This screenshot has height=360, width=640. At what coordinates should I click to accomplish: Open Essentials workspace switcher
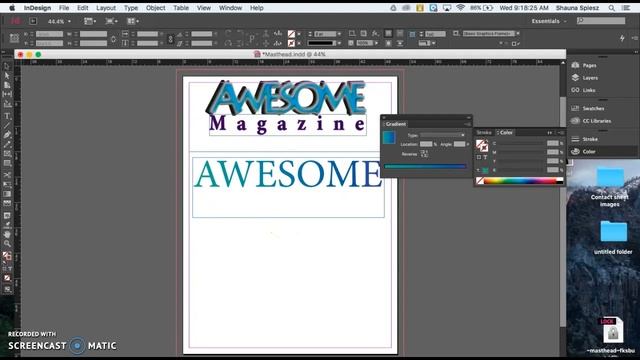click(x=549, y=21)
